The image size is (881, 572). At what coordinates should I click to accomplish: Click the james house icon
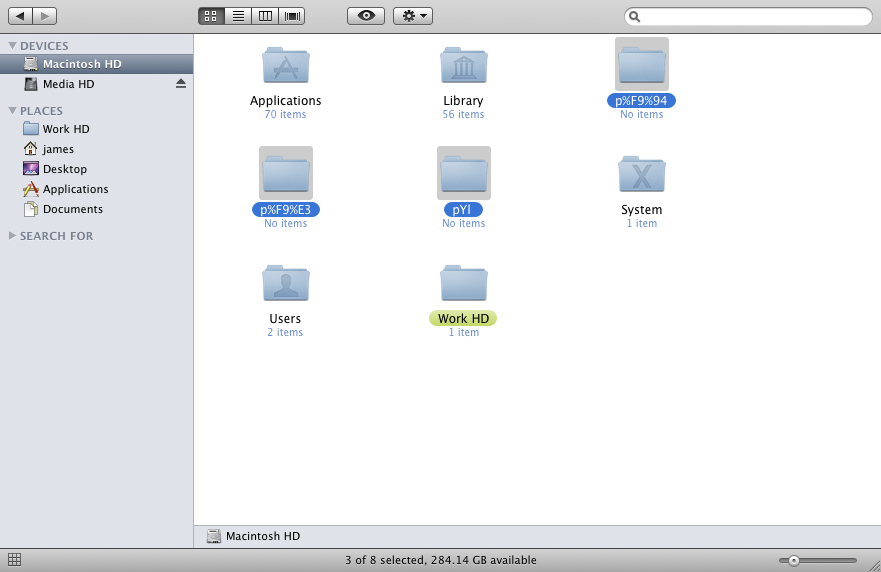coord(31,148)
